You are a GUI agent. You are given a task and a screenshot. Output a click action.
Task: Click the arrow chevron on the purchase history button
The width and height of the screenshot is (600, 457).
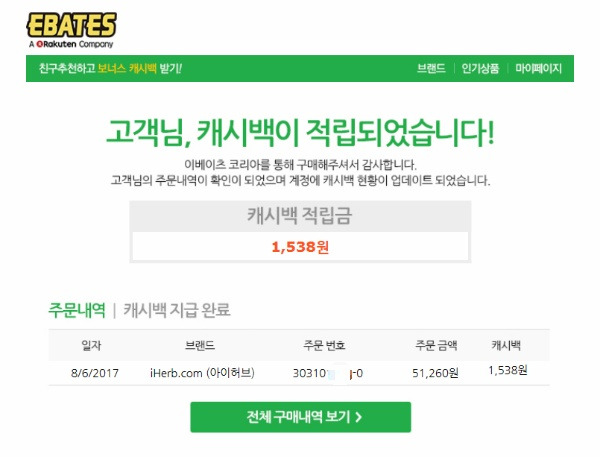[x=359, y=417]
